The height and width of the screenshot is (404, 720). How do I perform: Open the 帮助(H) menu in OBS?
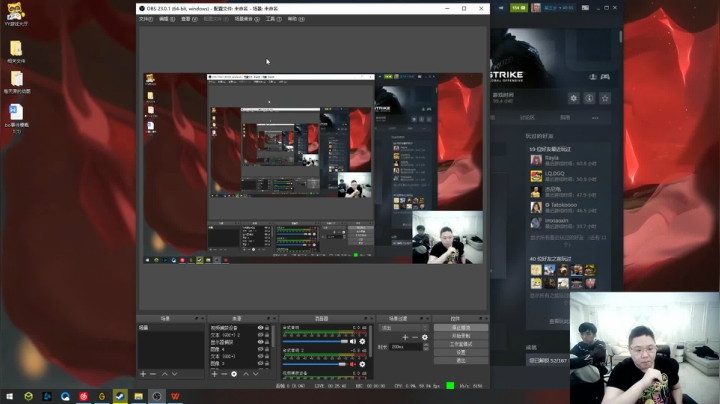pos(296,19)
